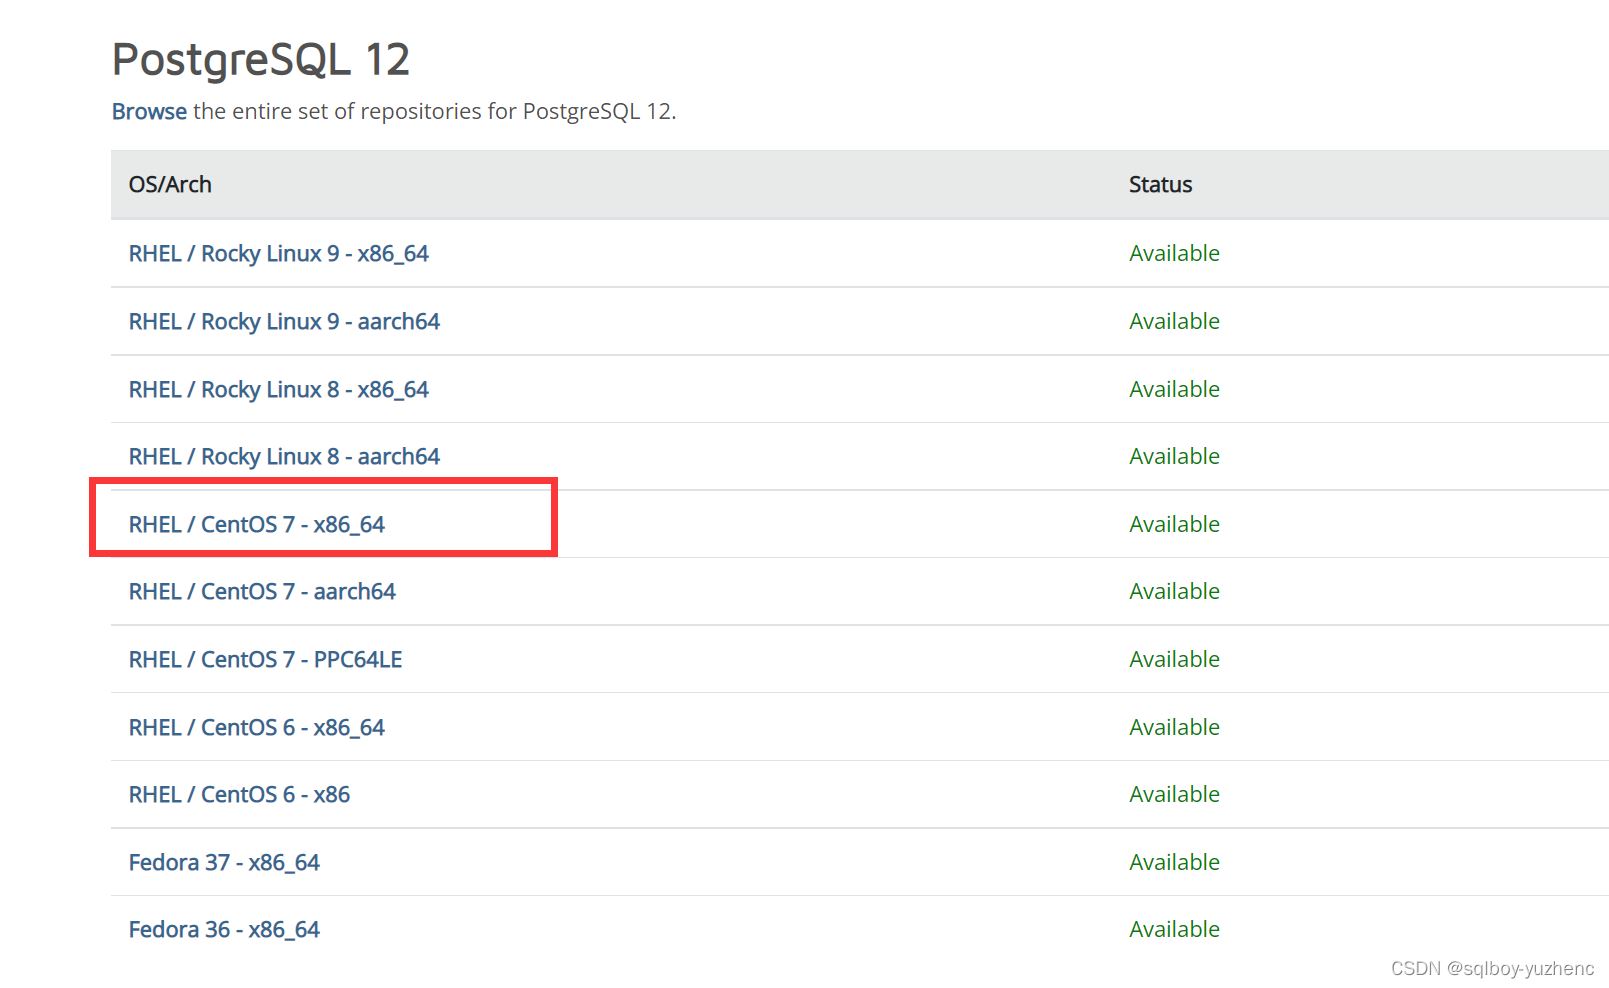This screenshot has width=1609, height=988.
Task: Click the OS/Arch column header
Action: pyautogui.click(x=170, y=185)
